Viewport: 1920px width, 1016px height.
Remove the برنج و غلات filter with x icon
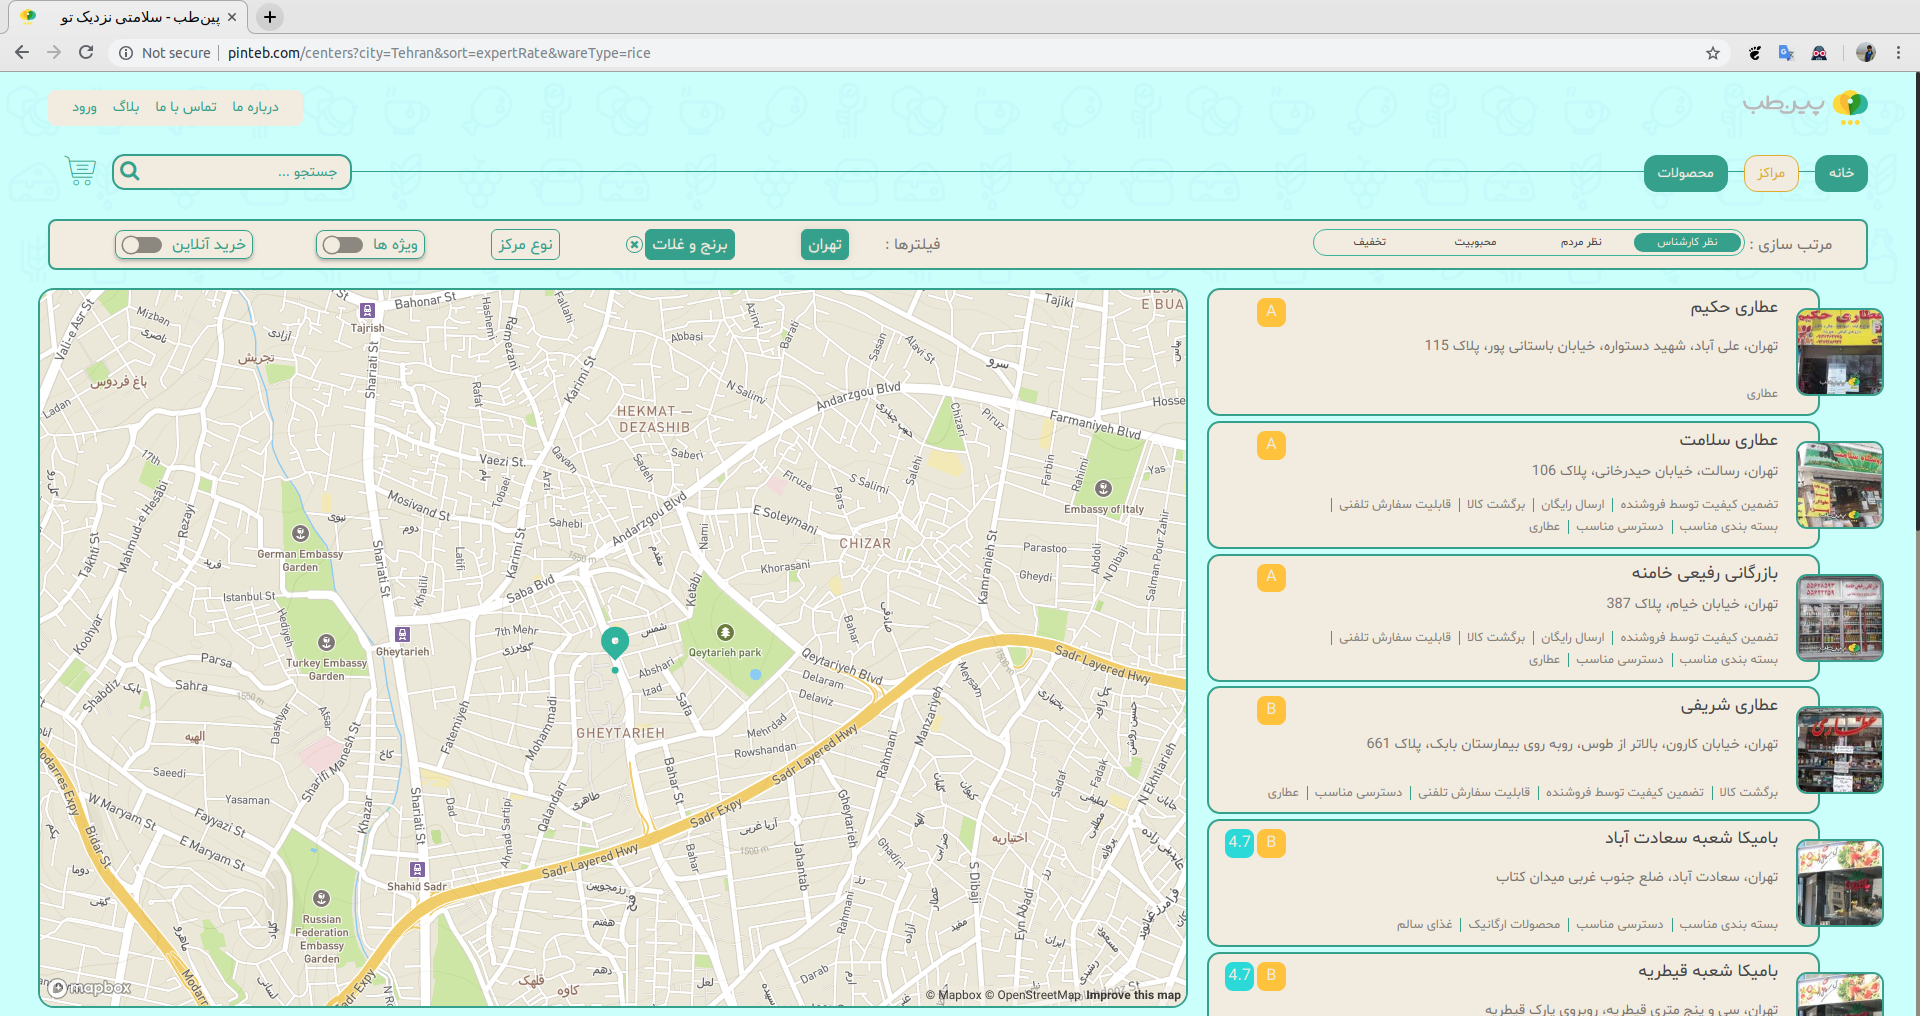coord(634,244)
